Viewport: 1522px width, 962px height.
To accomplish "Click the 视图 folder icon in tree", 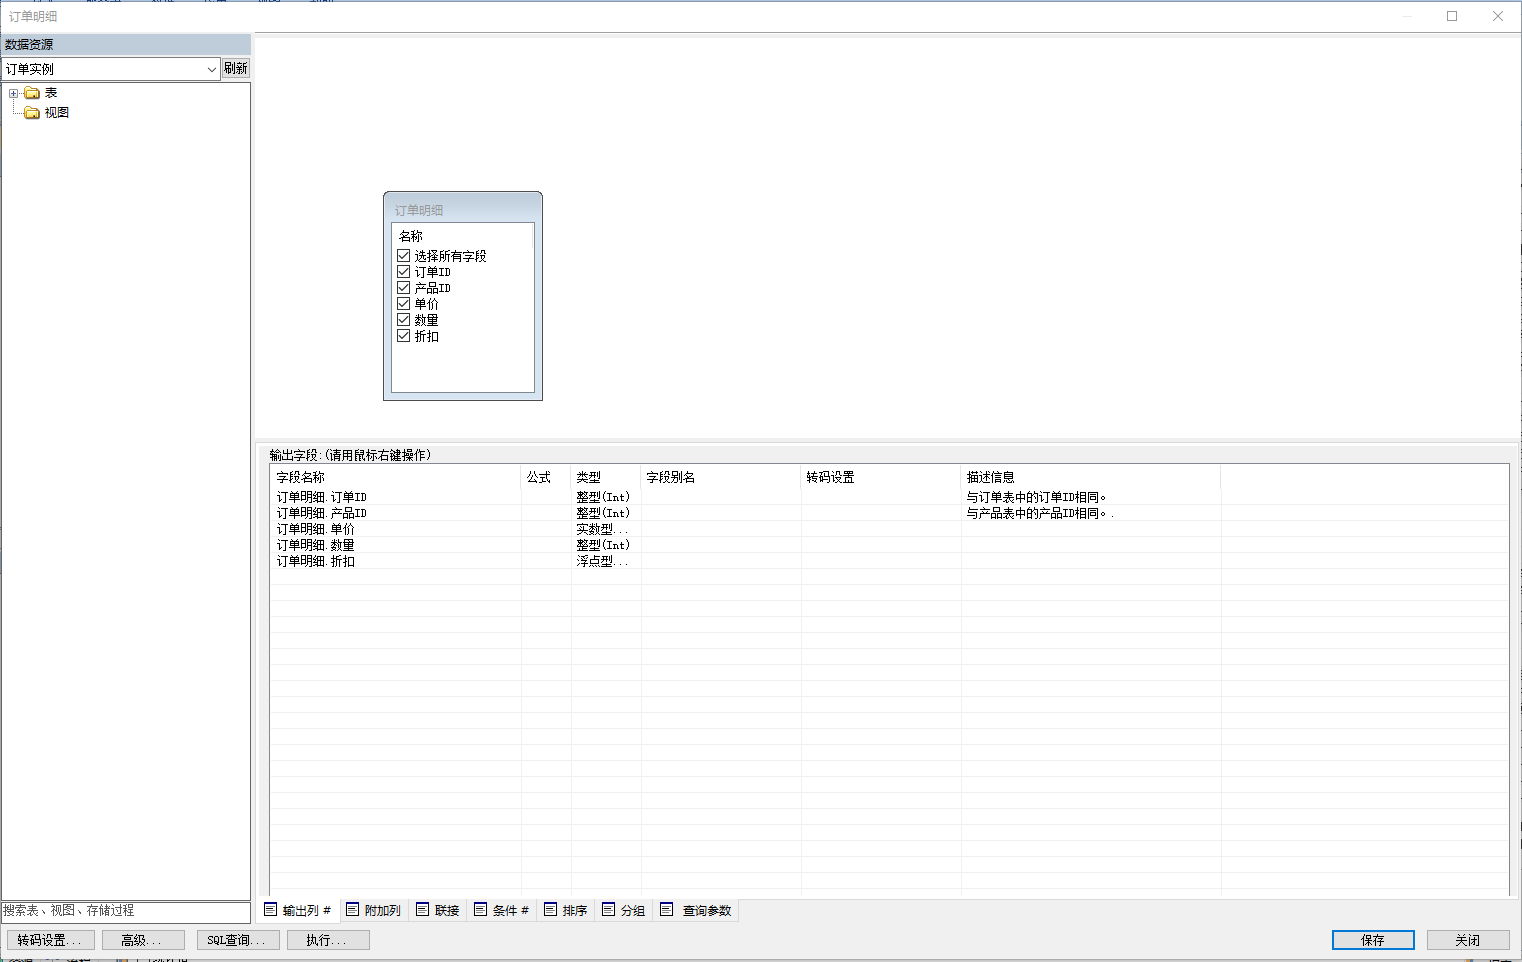I will 32,113.
